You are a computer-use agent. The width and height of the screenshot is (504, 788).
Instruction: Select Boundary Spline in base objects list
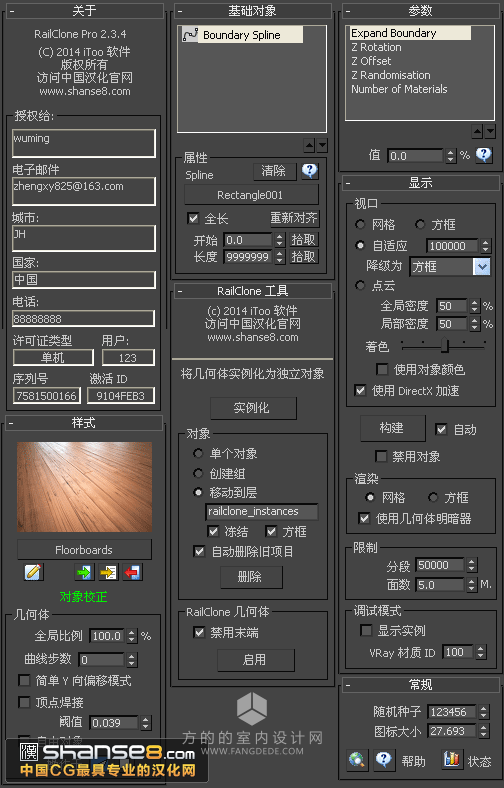pos(242,35)
